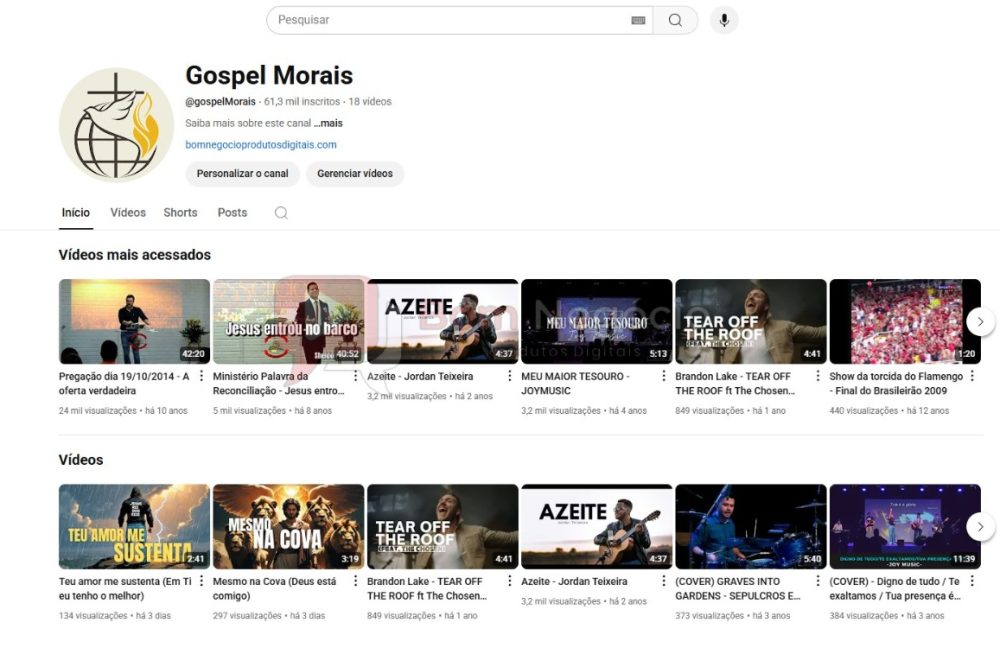Open options for TEAR OFF THE ROOF in Vídeos row

coord(510,581)
